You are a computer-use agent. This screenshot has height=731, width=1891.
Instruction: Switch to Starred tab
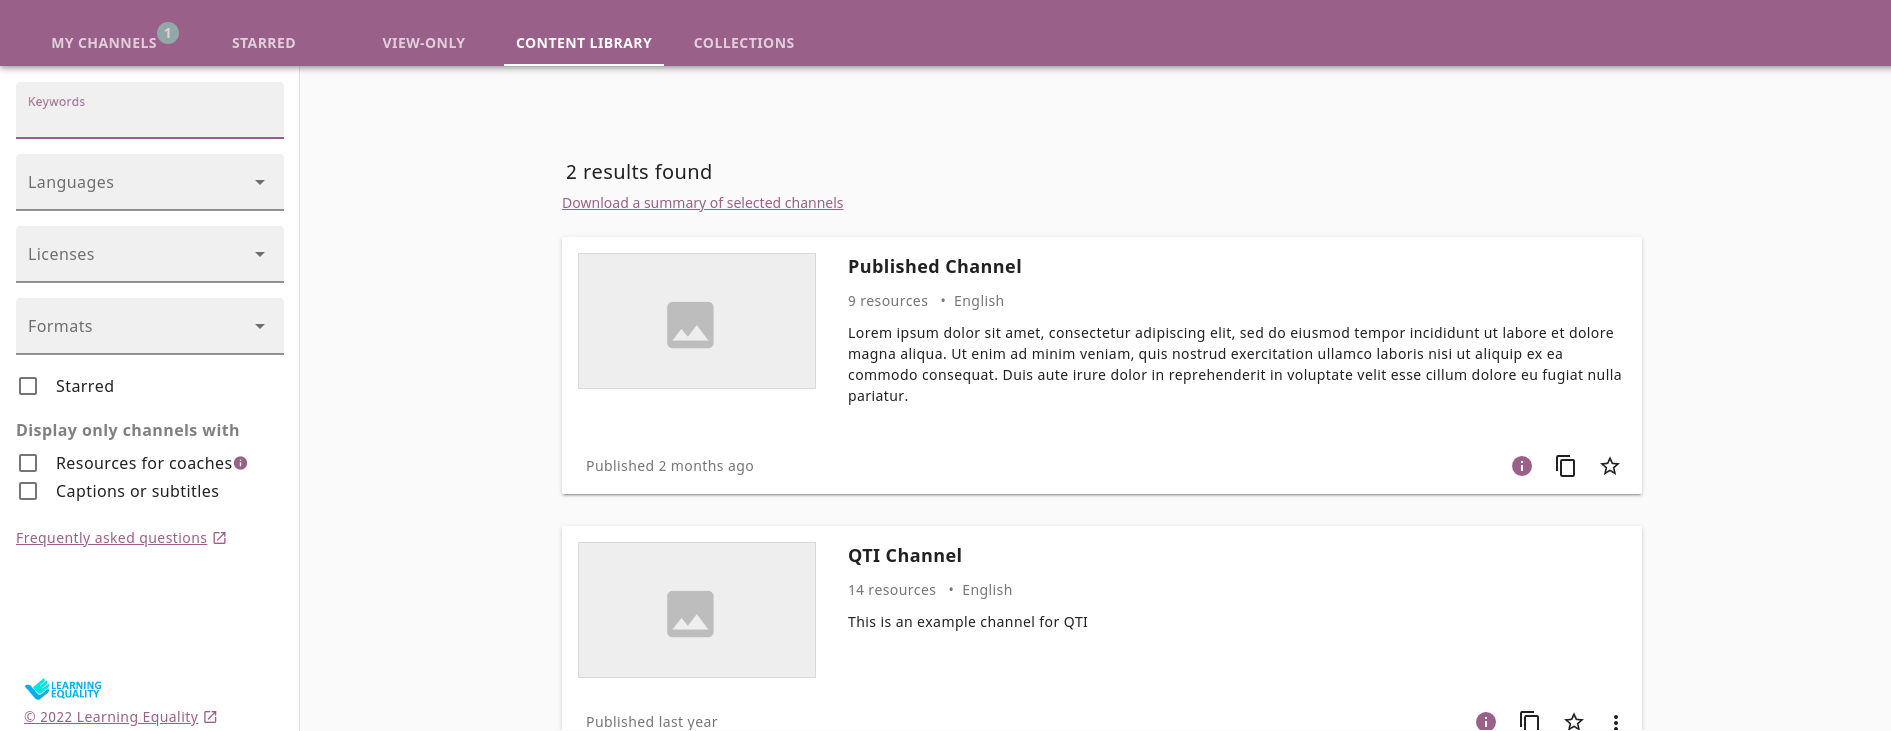coord(264,43)
